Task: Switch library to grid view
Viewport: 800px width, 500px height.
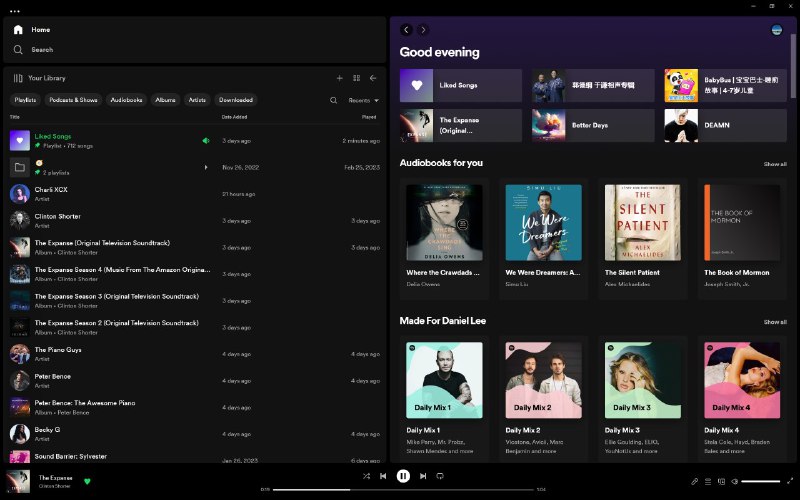Action: [x=357, y=78]
